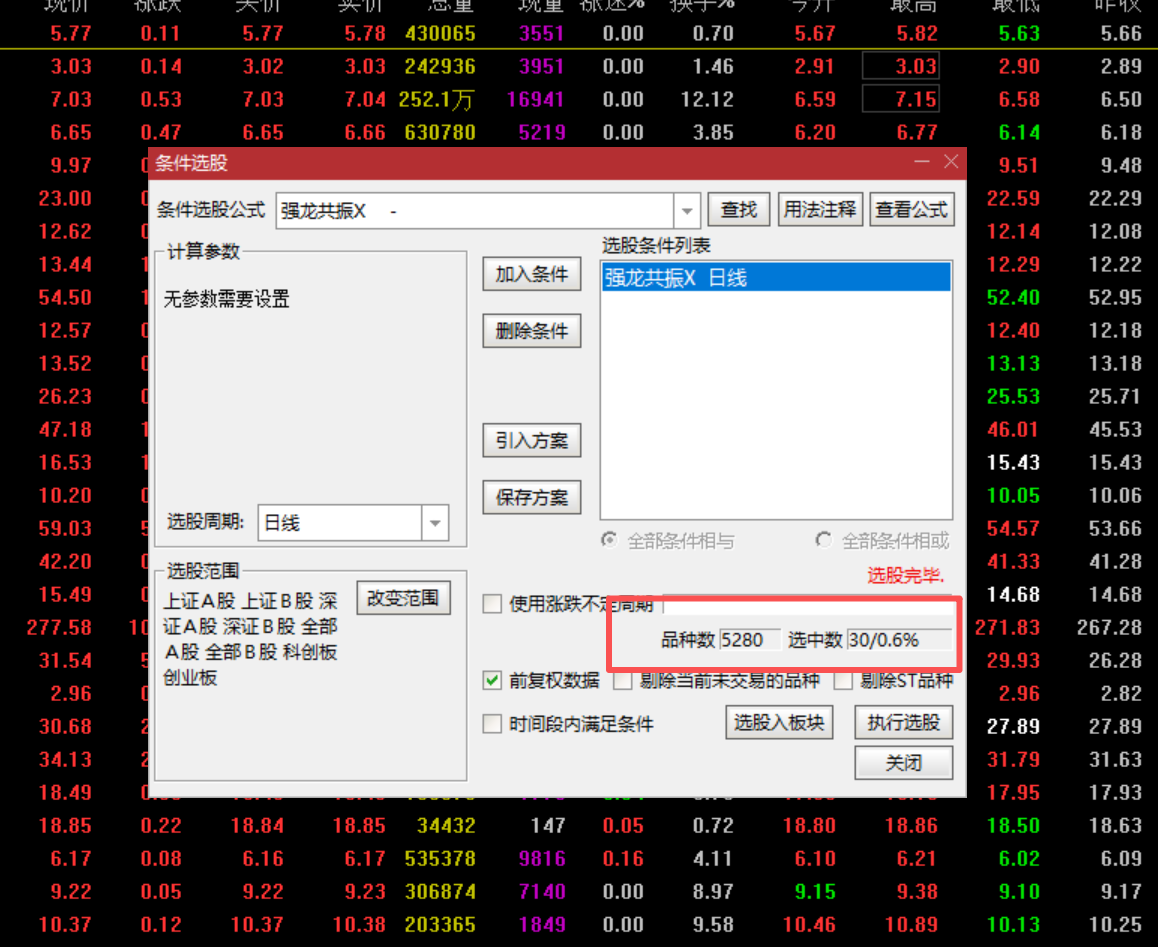Image resolution: width=1158 pixels, height=947 pixels.
Task: Click 选股入板块 button
Action: coord(779,722)
